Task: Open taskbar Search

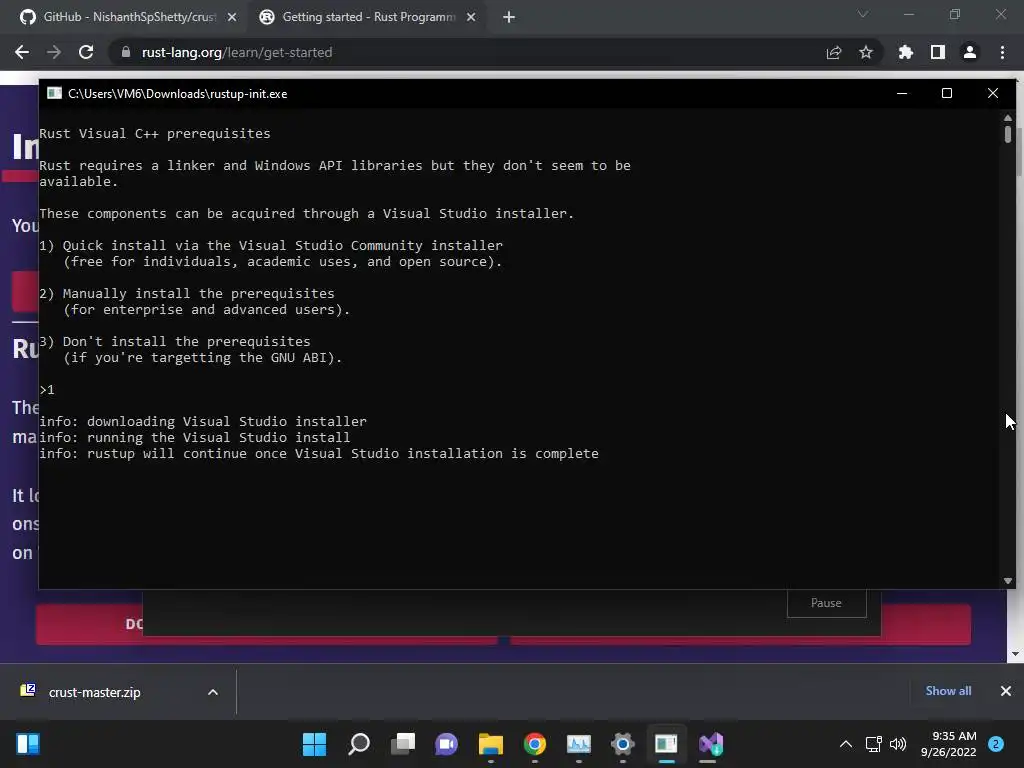Action: tap(359, 744)
